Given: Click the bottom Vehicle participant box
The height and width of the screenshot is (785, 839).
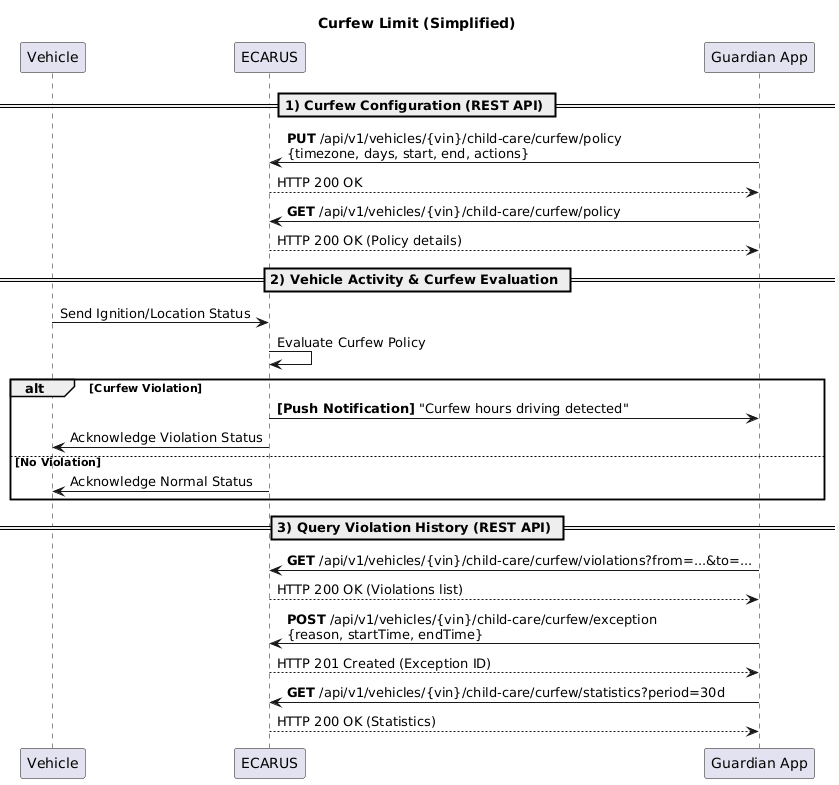Looking at the screenshot, I should pos(52,763).
